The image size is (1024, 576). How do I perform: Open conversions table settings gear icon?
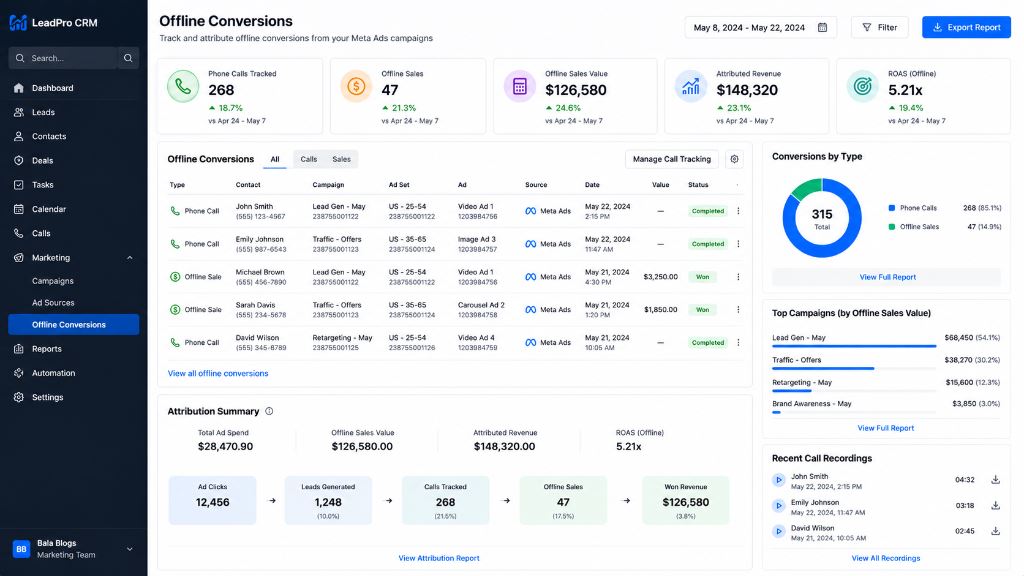click(734, 159)
